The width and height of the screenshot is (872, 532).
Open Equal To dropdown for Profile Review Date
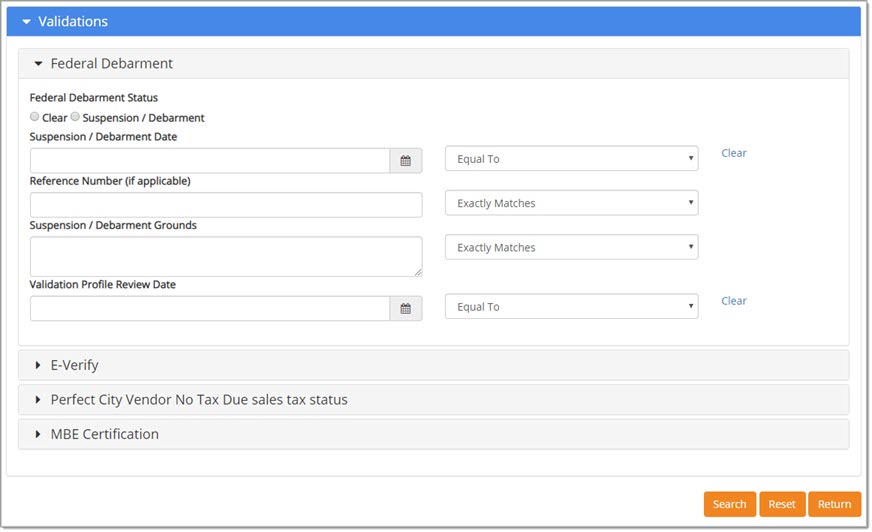(571, 307)
